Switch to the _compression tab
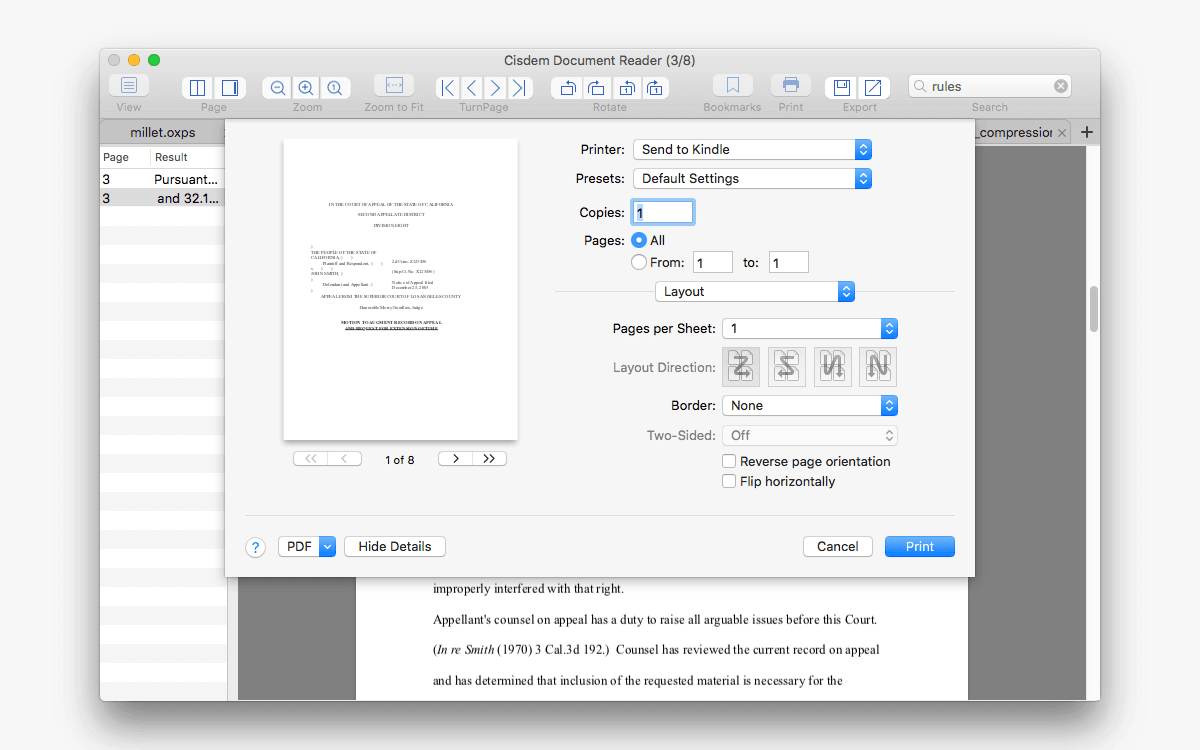 [x=1014, y=132]
